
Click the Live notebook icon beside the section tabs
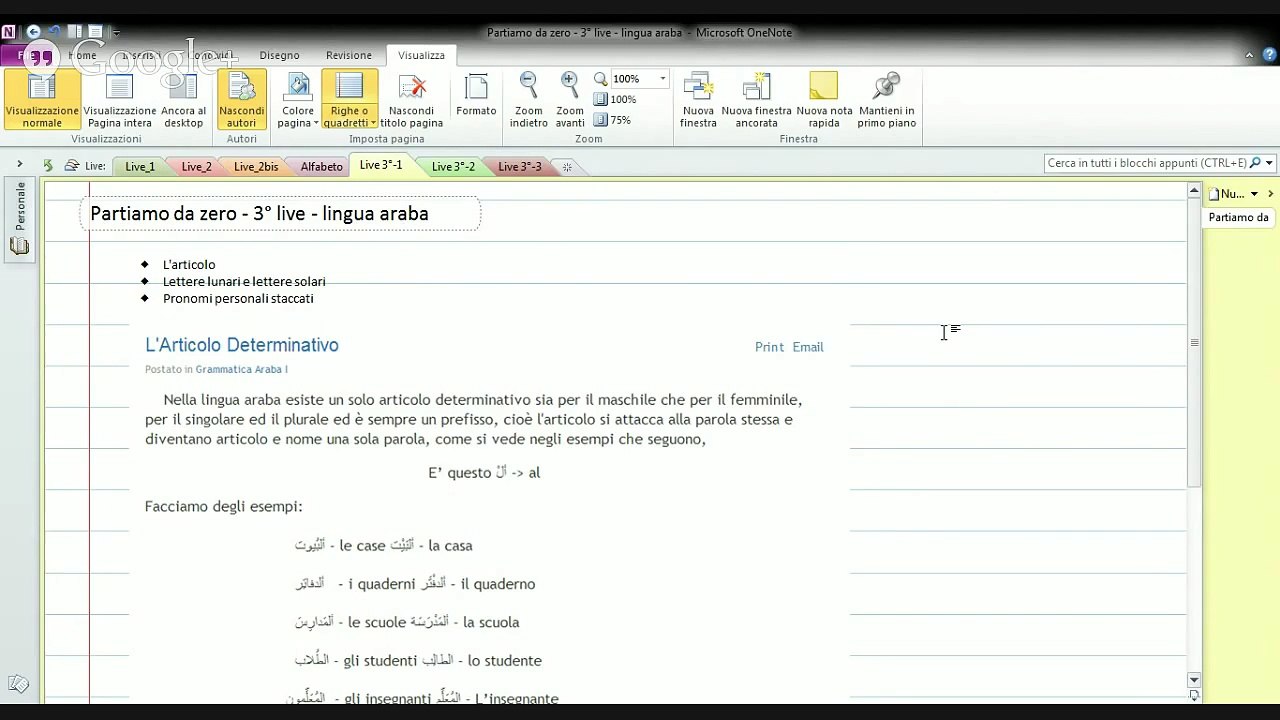coord(72,165)
